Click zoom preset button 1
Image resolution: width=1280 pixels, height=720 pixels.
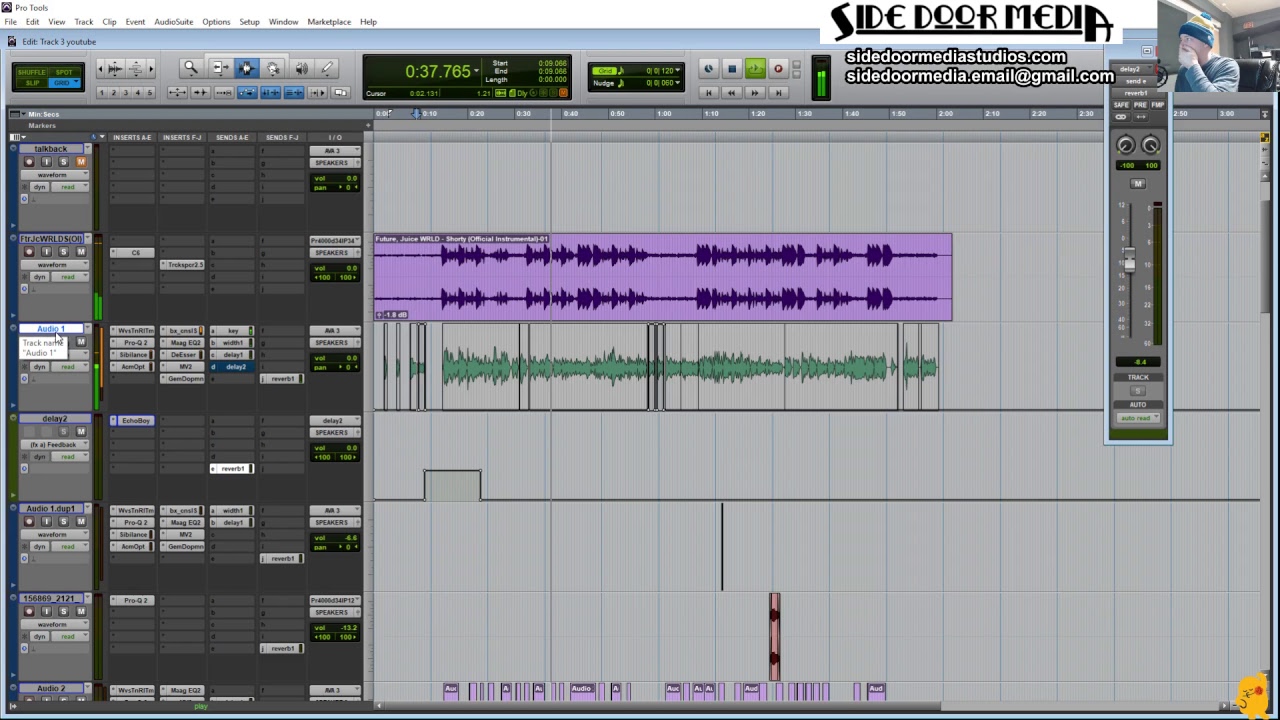click(102, 92)
